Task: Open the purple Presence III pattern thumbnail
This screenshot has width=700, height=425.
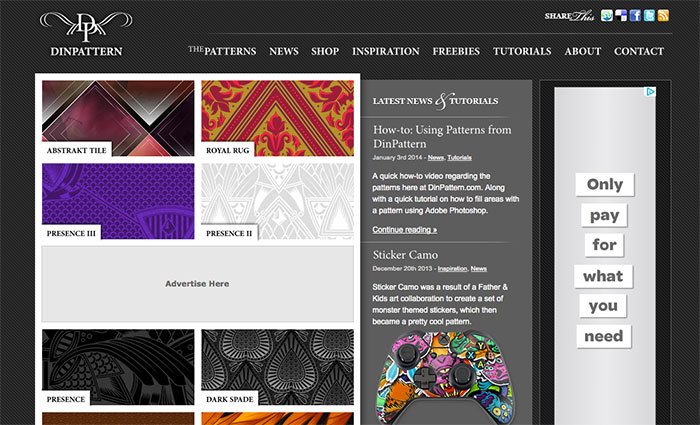Action: 118,201
